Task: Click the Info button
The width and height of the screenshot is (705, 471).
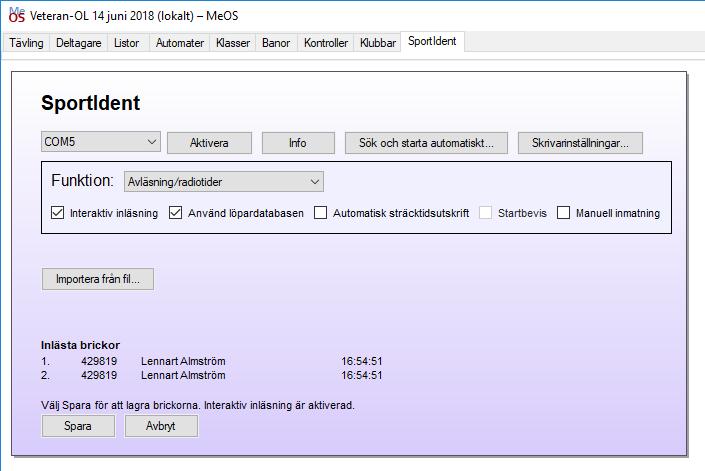Action: point(298,143)
